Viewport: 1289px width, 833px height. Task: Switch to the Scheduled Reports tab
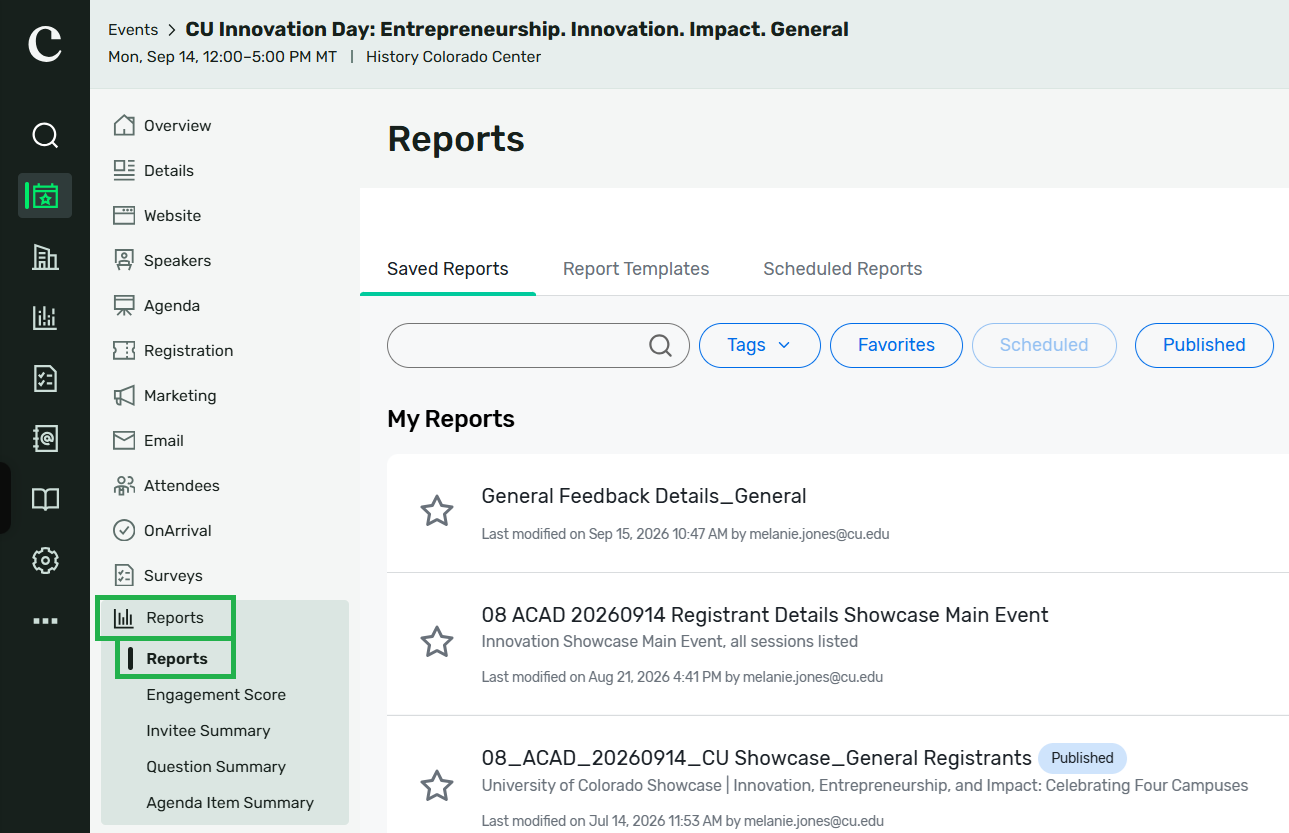click(843, 269)
